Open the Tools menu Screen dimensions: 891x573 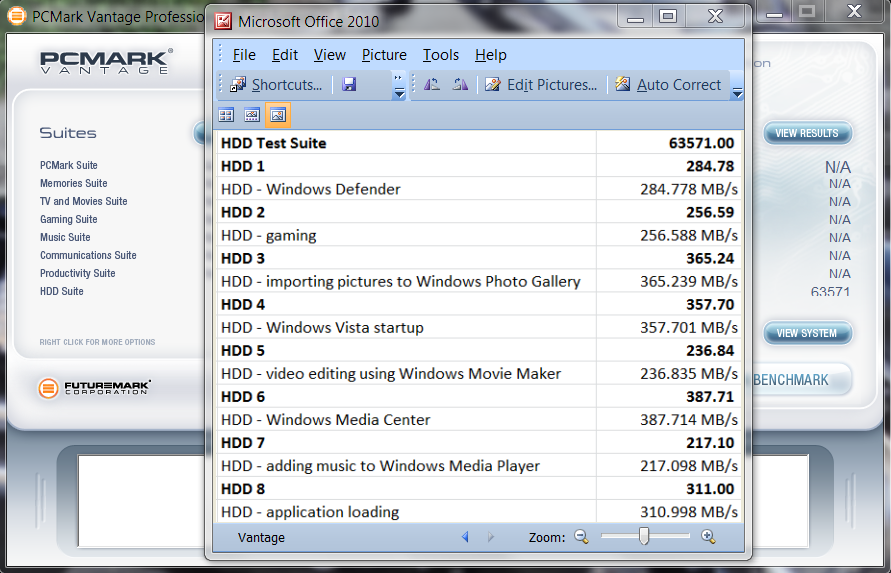pos(441,55)
